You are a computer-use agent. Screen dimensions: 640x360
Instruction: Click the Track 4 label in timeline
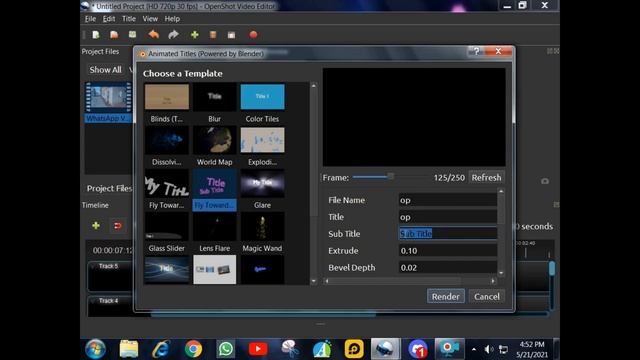108,301
